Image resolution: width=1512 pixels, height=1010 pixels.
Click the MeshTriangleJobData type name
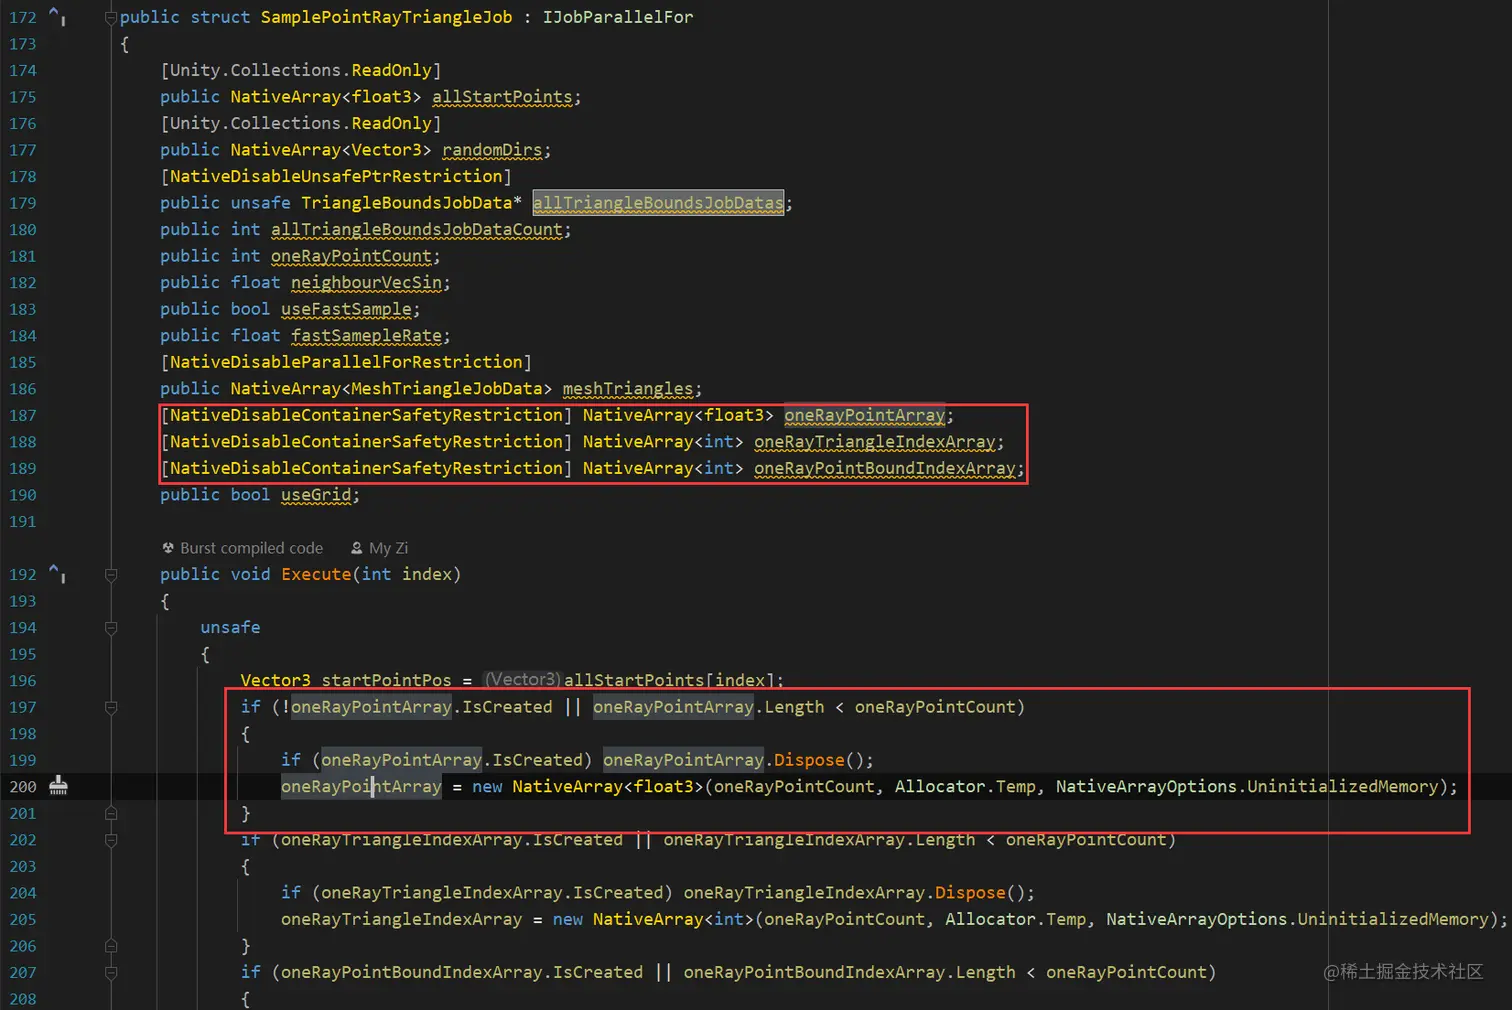click(x=446, y=389)
